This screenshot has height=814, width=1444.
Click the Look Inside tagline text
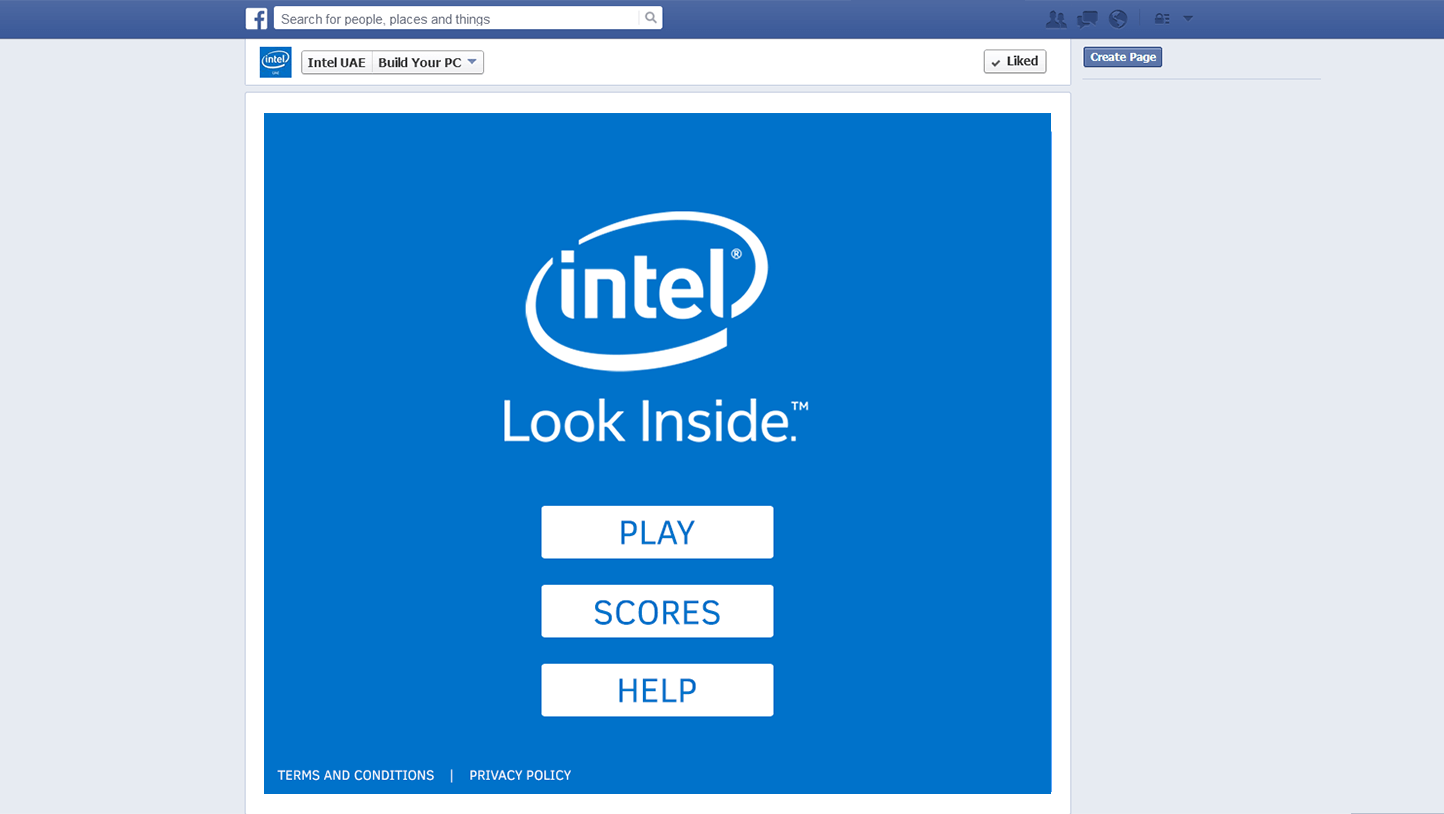[x=655, y=421]
